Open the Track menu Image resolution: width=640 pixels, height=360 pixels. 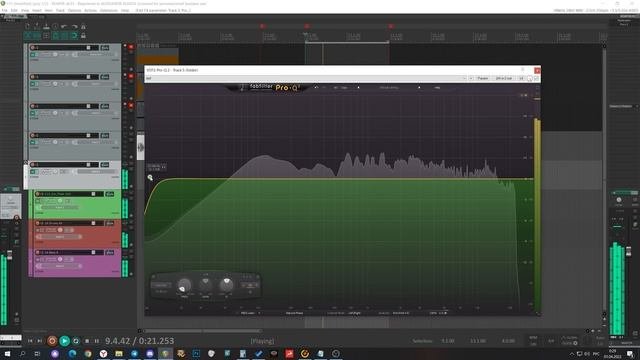click(x=60, y=10)
